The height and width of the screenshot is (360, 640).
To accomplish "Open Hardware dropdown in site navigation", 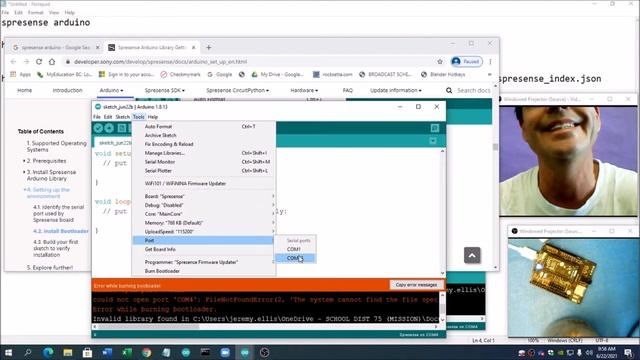I will 304,90.
